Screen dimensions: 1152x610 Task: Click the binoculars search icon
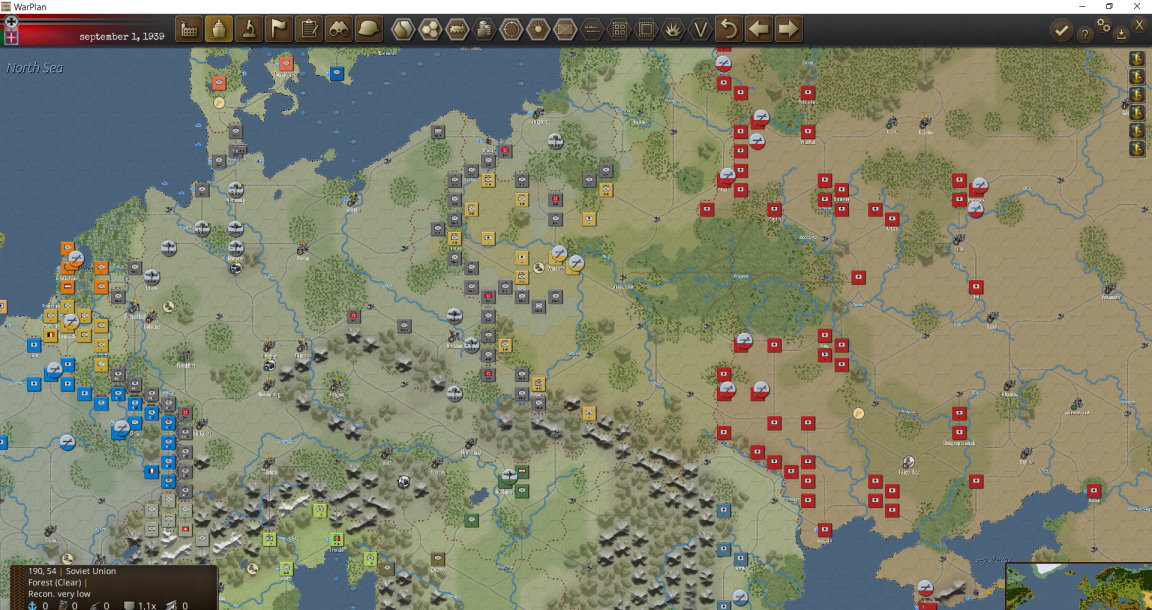point(339,29)
